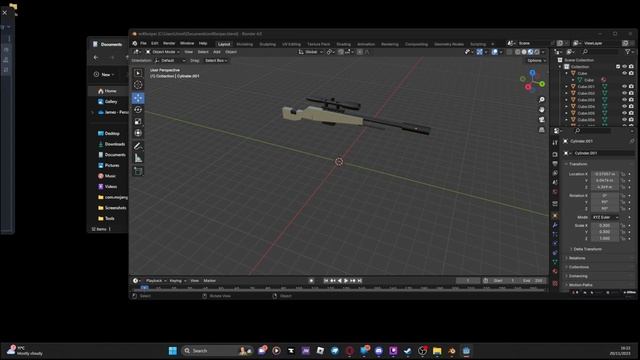Screen dimensions: 640x360
Task: Click the timeline play button
Action: click(346, 280)
